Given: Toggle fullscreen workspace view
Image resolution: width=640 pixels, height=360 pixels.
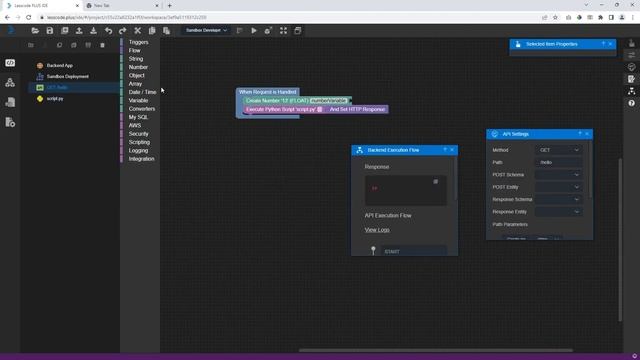Looking at the screenshot, I should (283, 31).
